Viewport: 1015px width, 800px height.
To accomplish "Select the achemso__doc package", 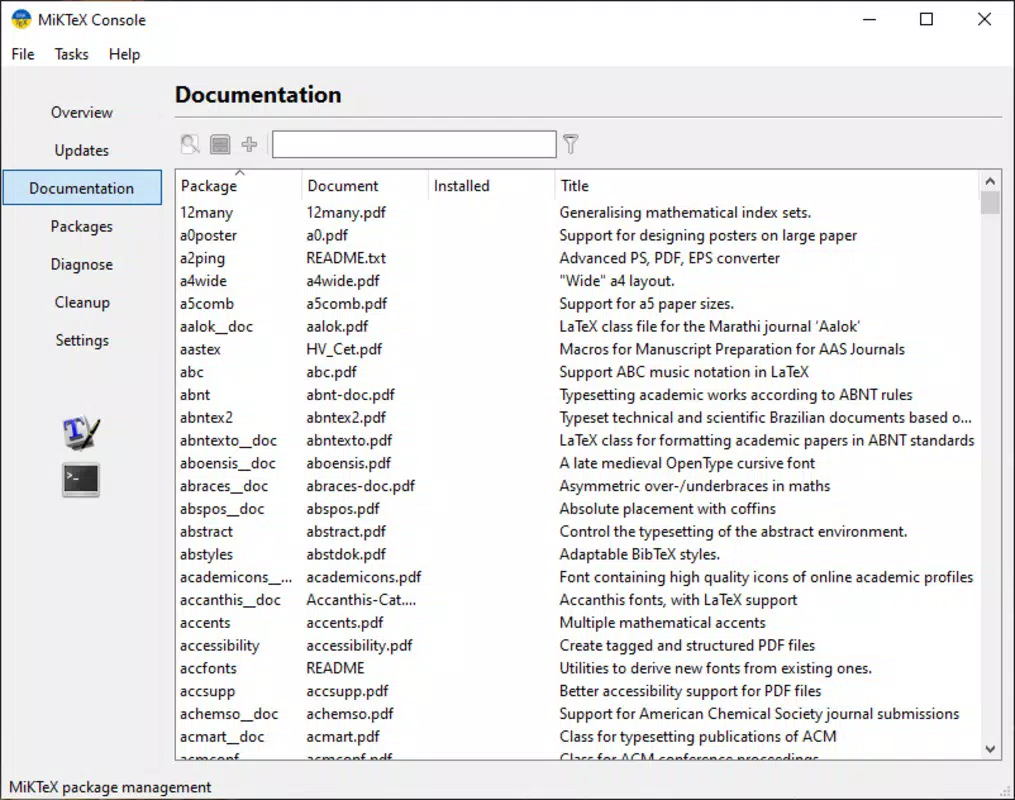I will tap(229, 714).
